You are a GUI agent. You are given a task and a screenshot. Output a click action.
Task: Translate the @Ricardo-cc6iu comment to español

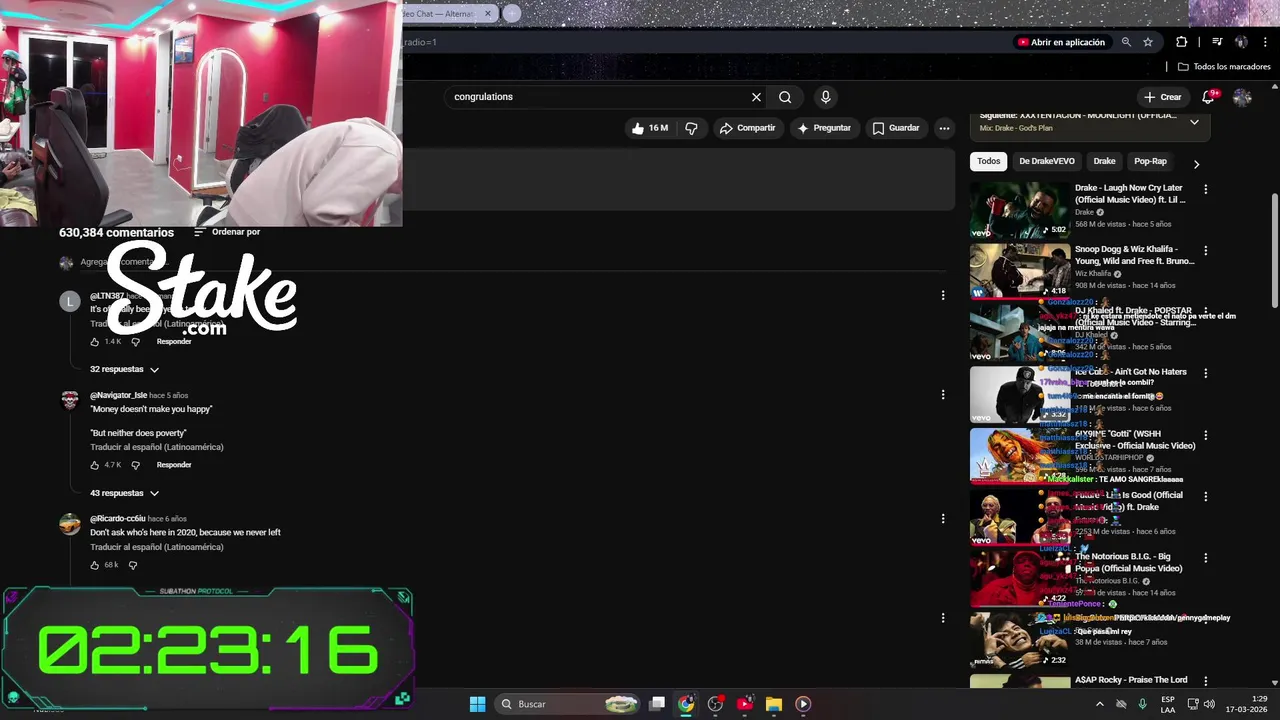coord(157,547)
